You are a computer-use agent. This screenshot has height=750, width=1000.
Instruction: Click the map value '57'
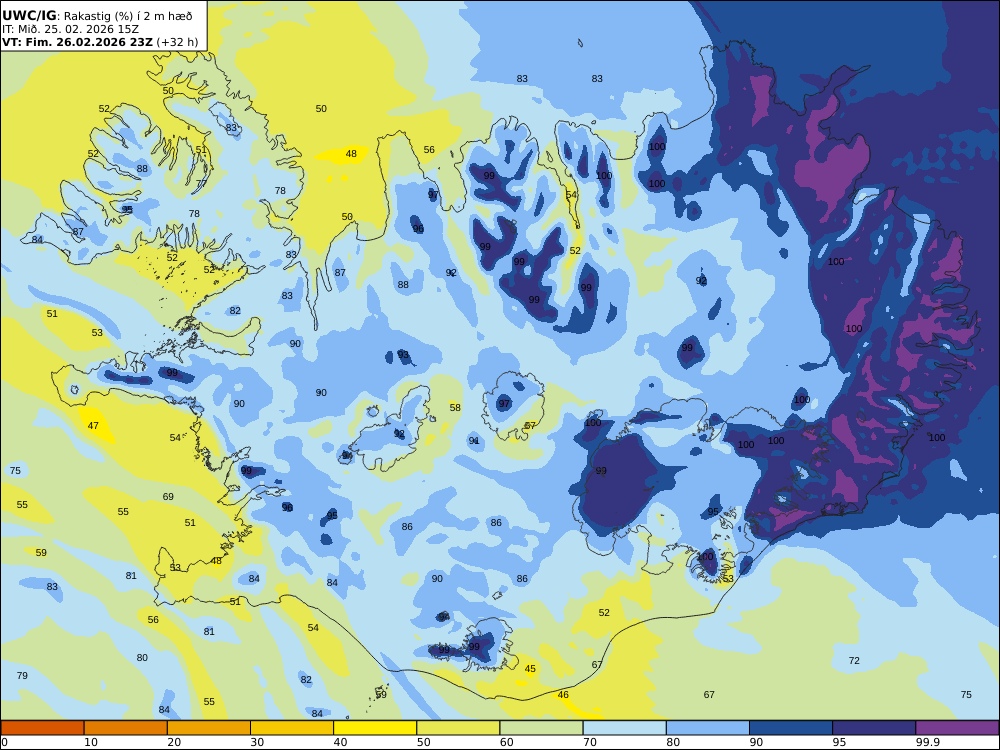tap(530, 425)
